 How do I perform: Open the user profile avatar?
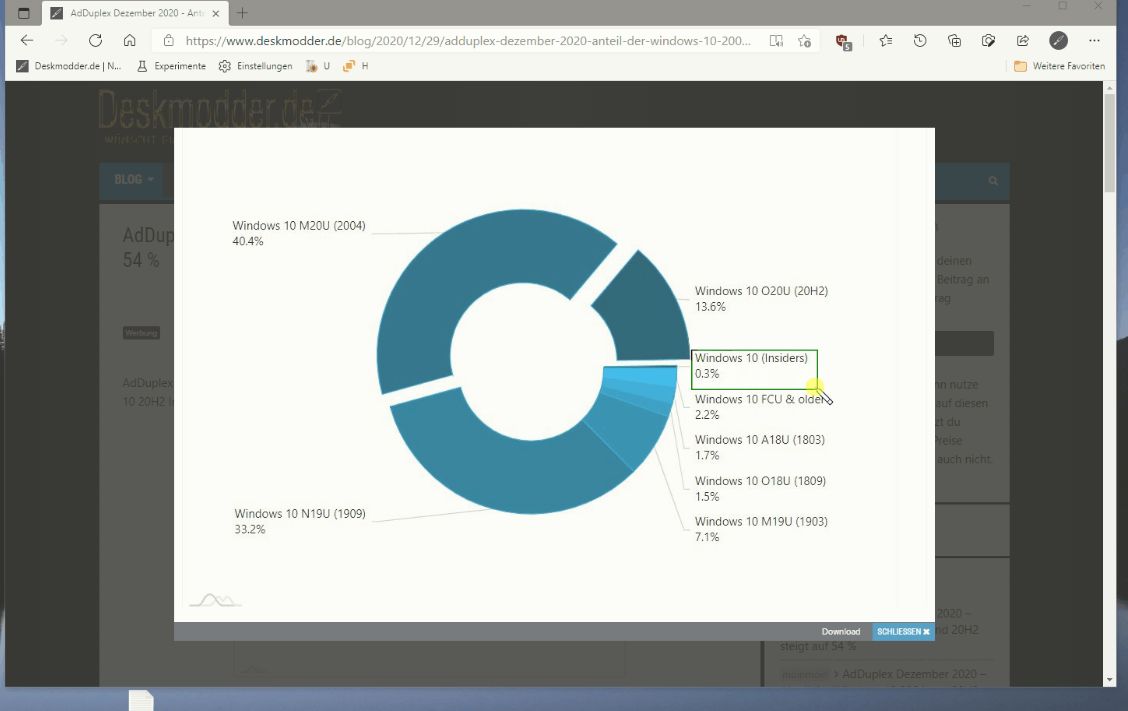pos(1058,41)
